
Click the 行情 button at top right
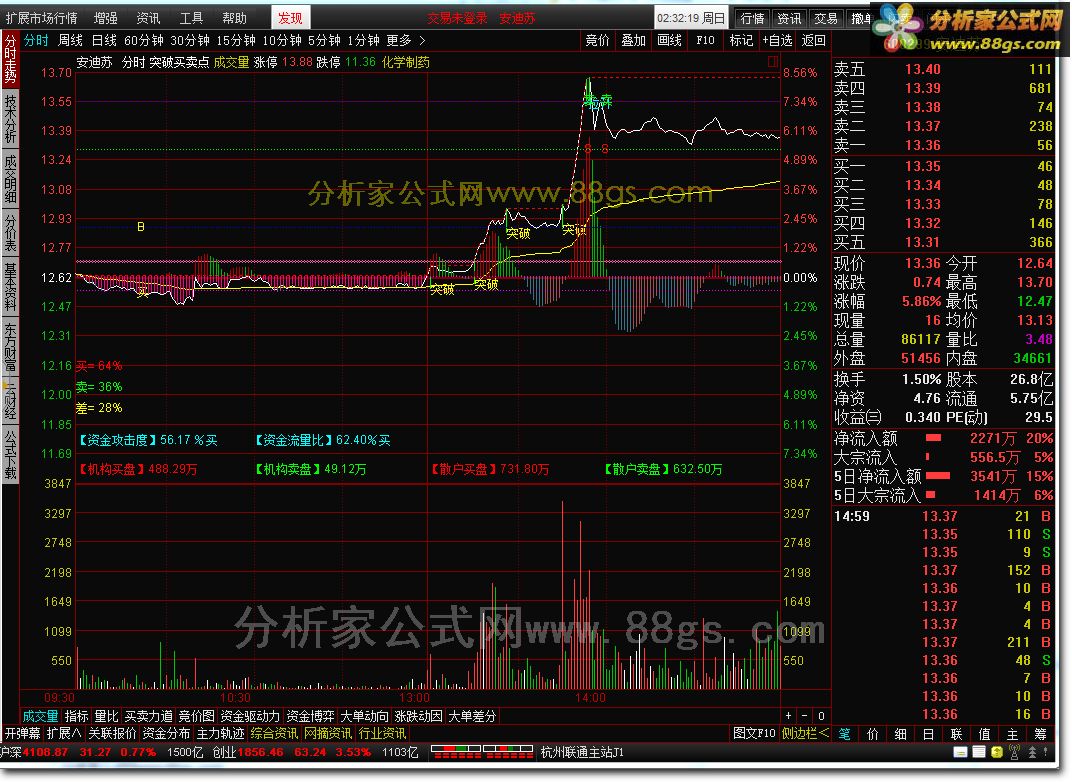pyautogui.click(x=752, y=18)
